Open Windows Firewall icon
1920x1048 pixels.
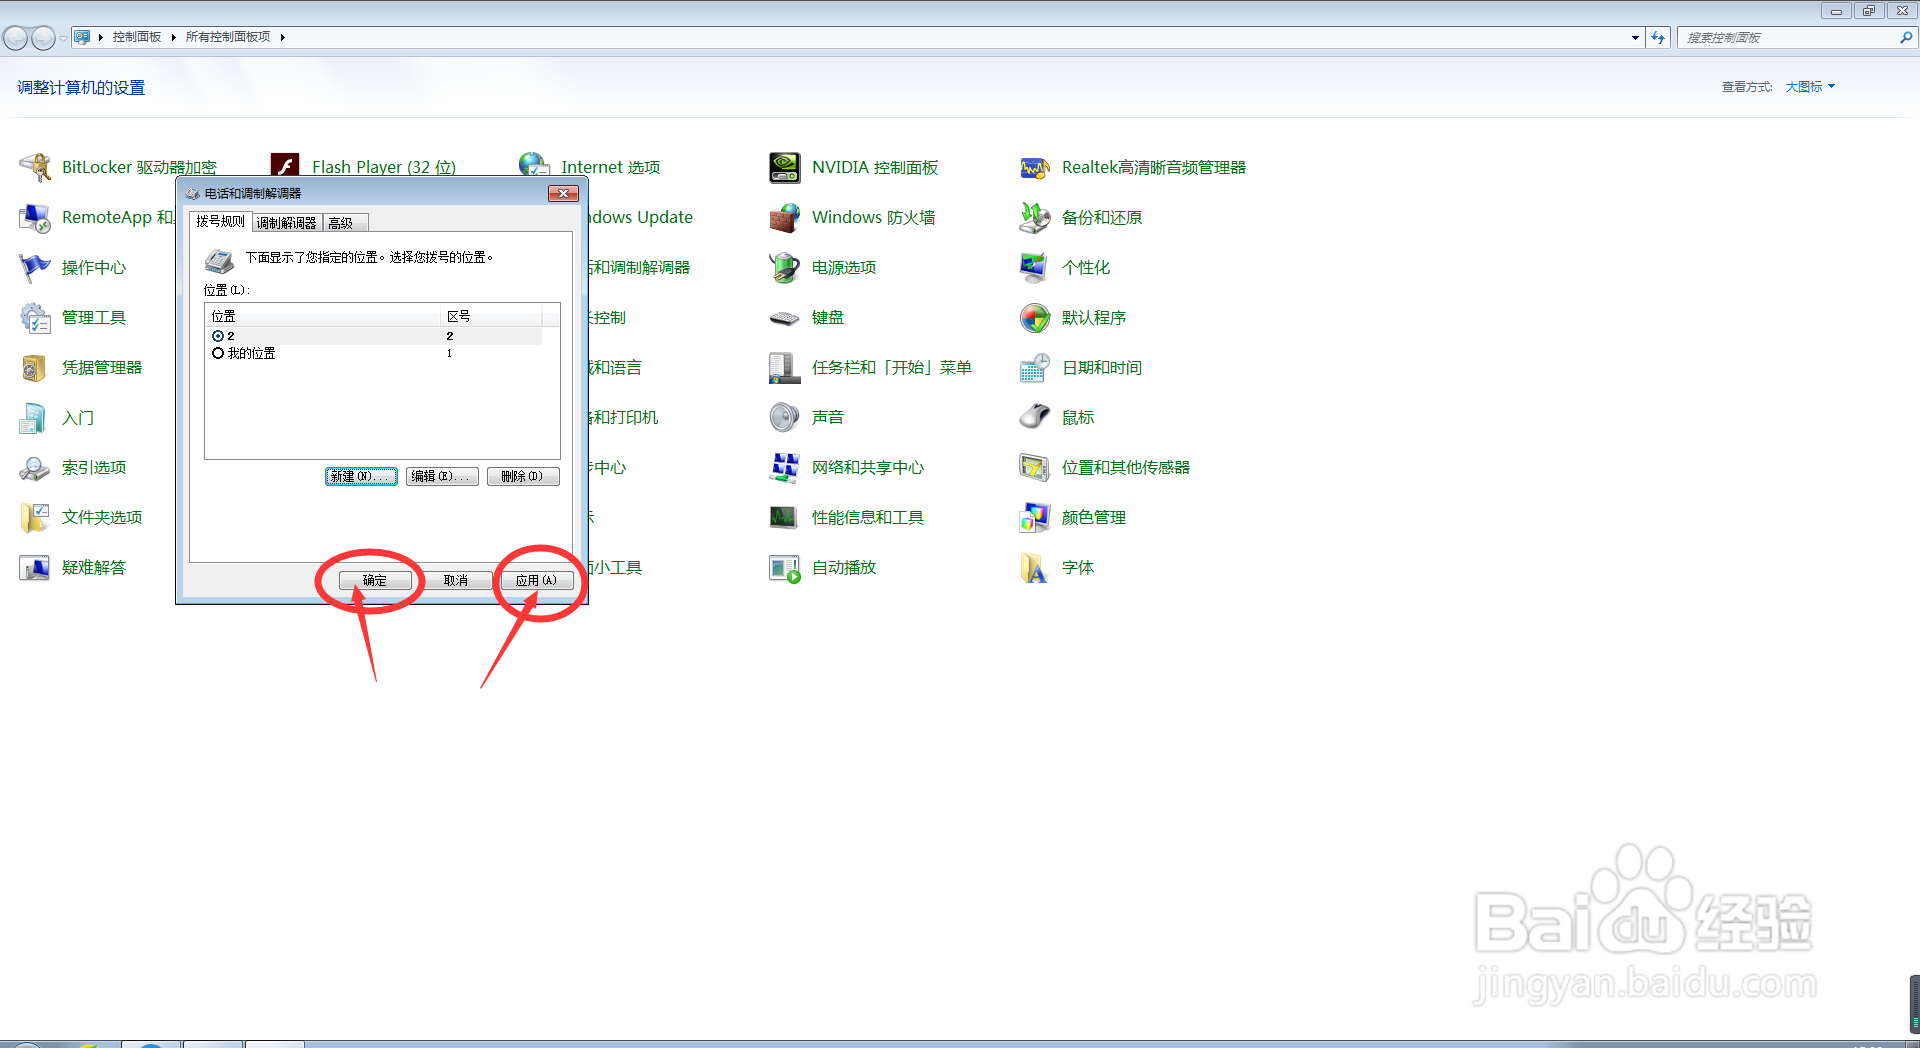785,217
